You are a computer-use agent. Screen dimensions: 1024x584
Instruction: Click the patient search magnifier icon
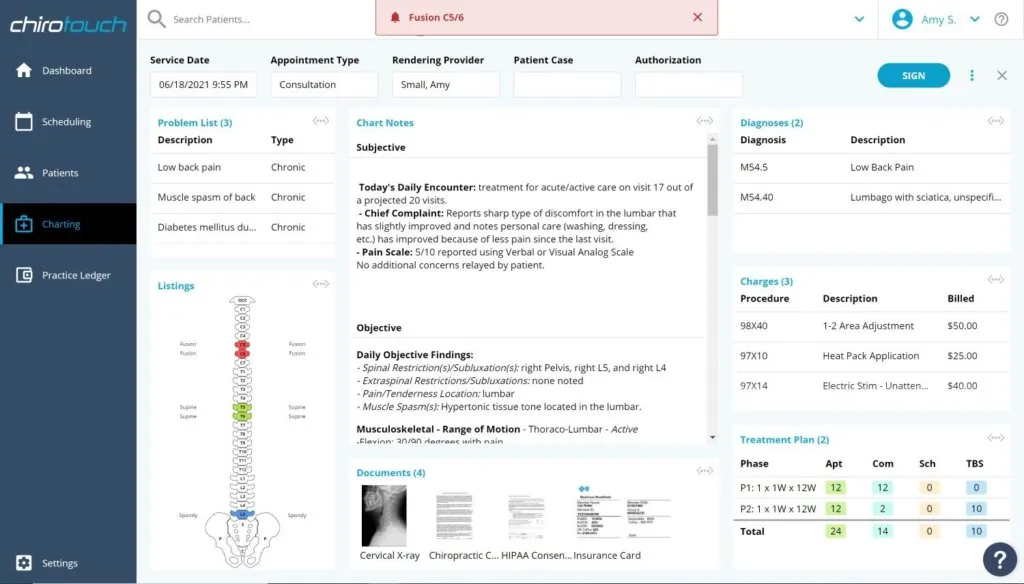pyautogui.click(x=156, y=18)
